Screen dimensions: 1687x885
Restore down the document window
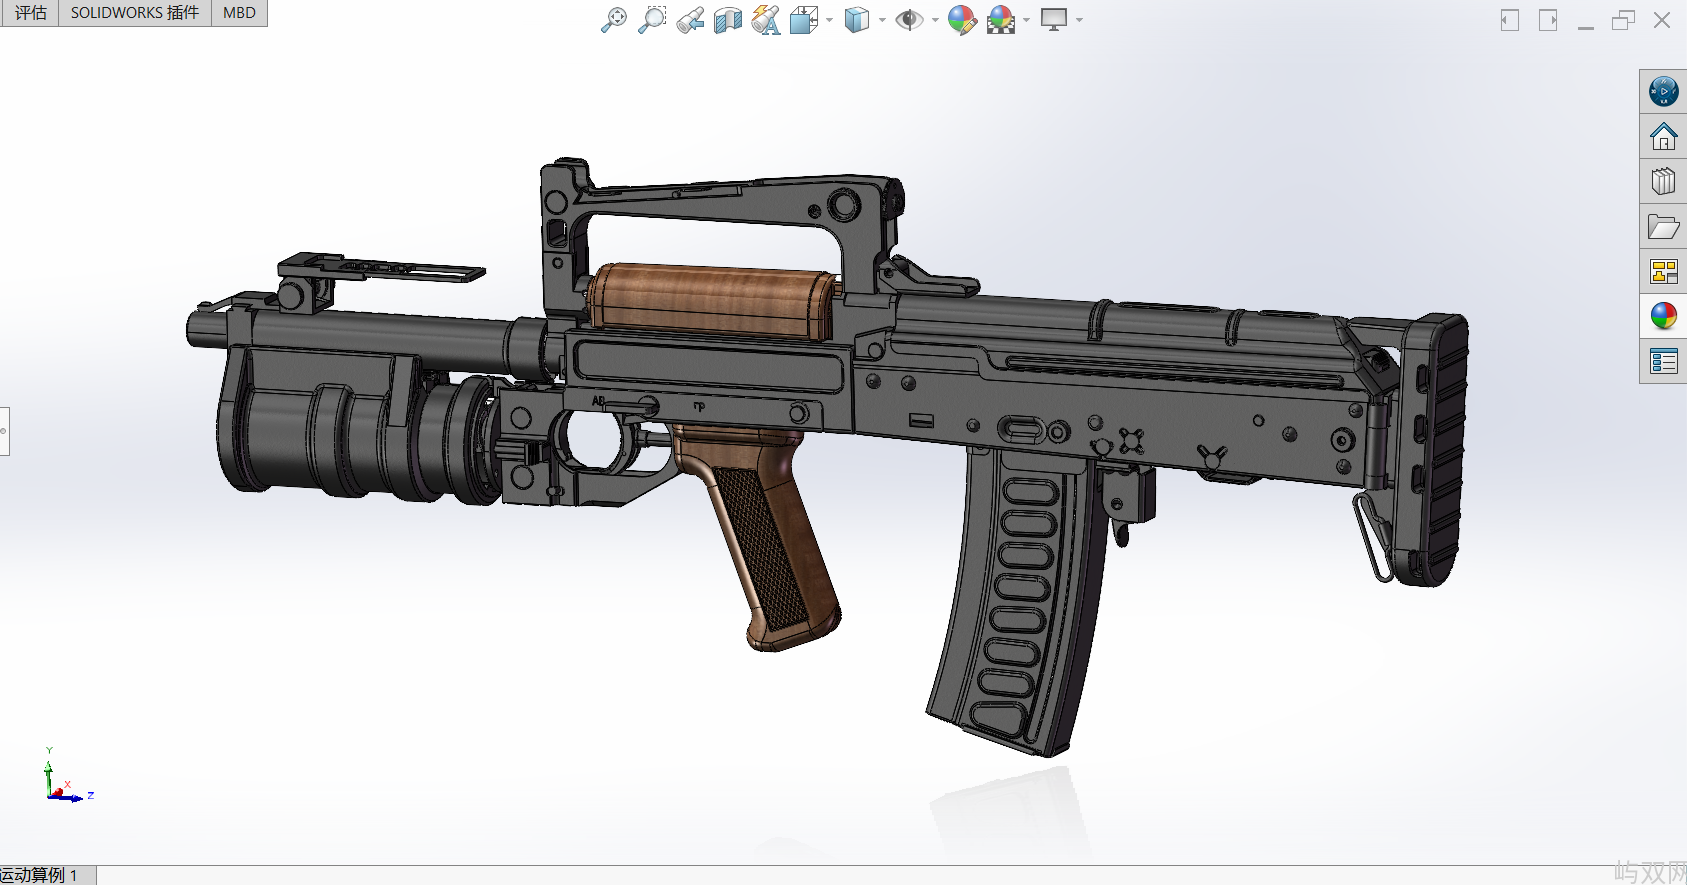(x=1623, y=20)
